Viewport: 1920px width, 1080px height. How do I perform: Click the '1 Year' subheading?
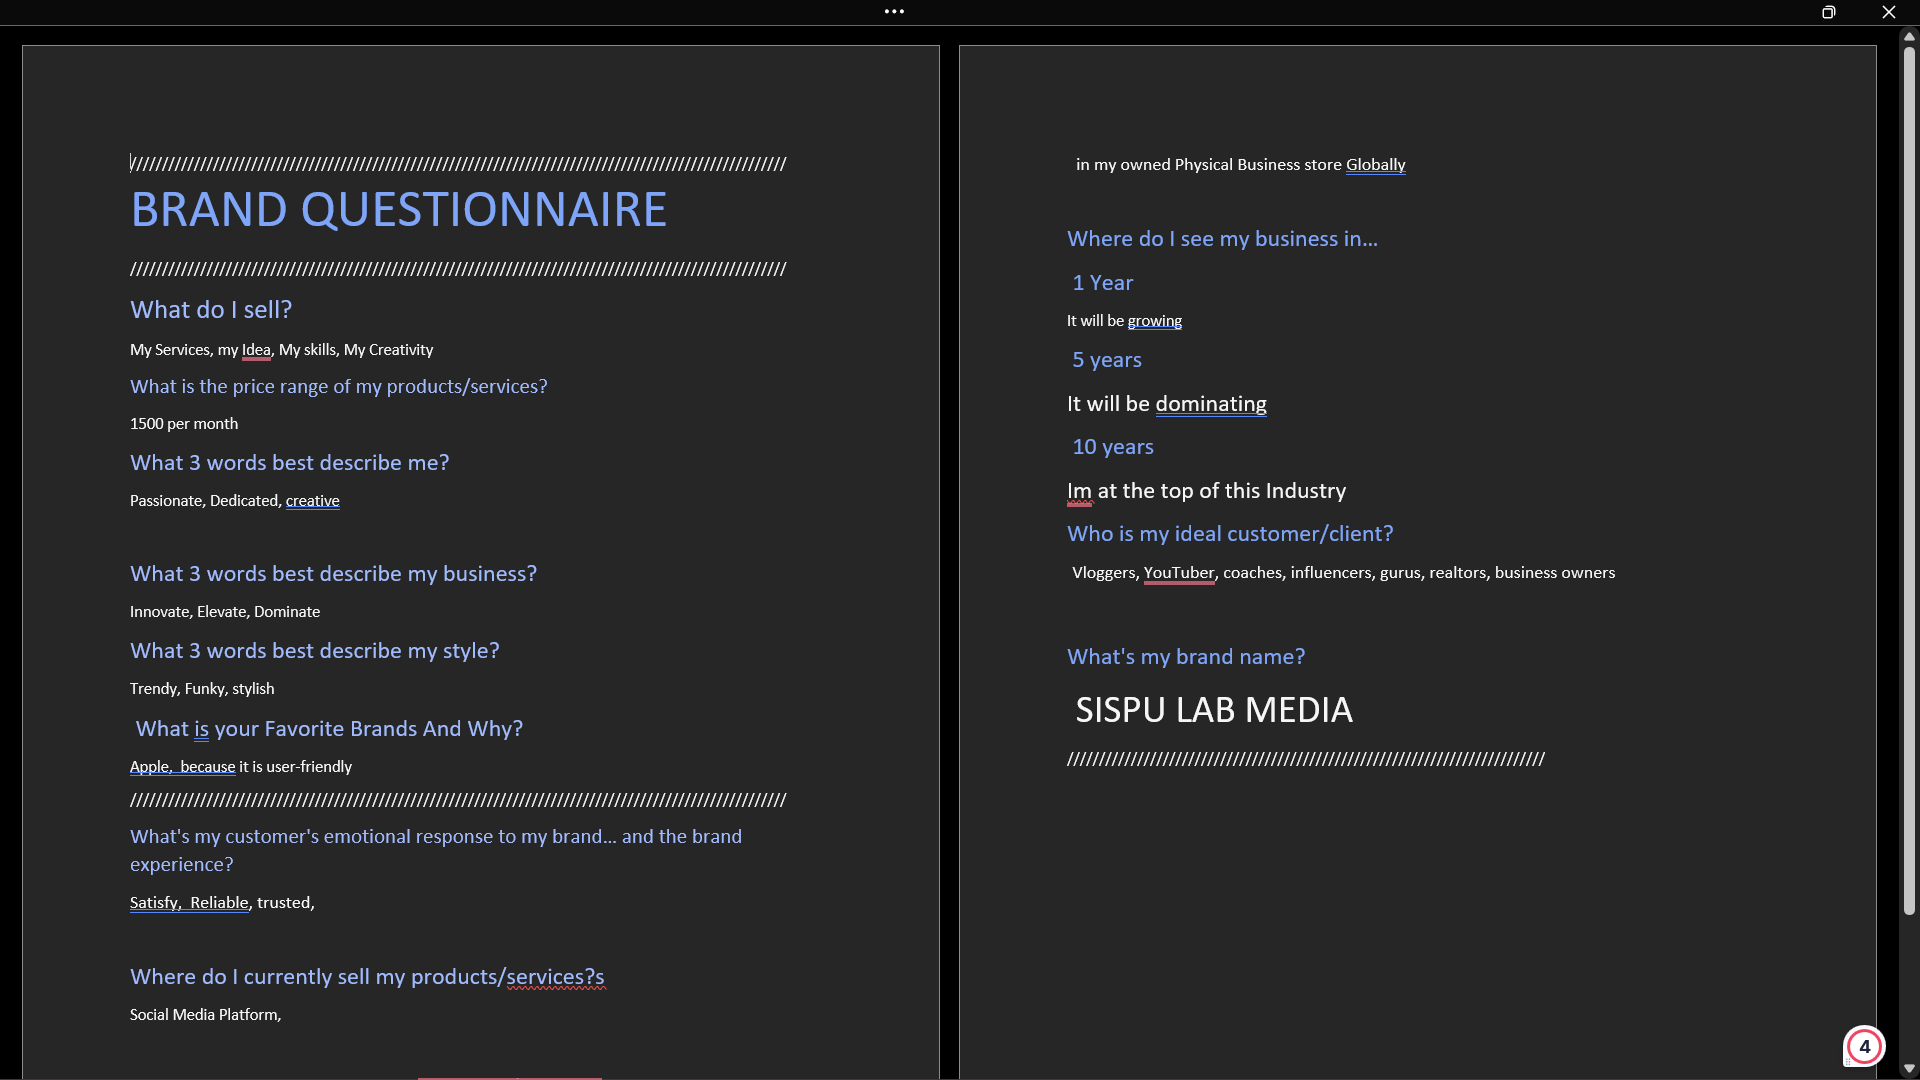(1102, 283)
